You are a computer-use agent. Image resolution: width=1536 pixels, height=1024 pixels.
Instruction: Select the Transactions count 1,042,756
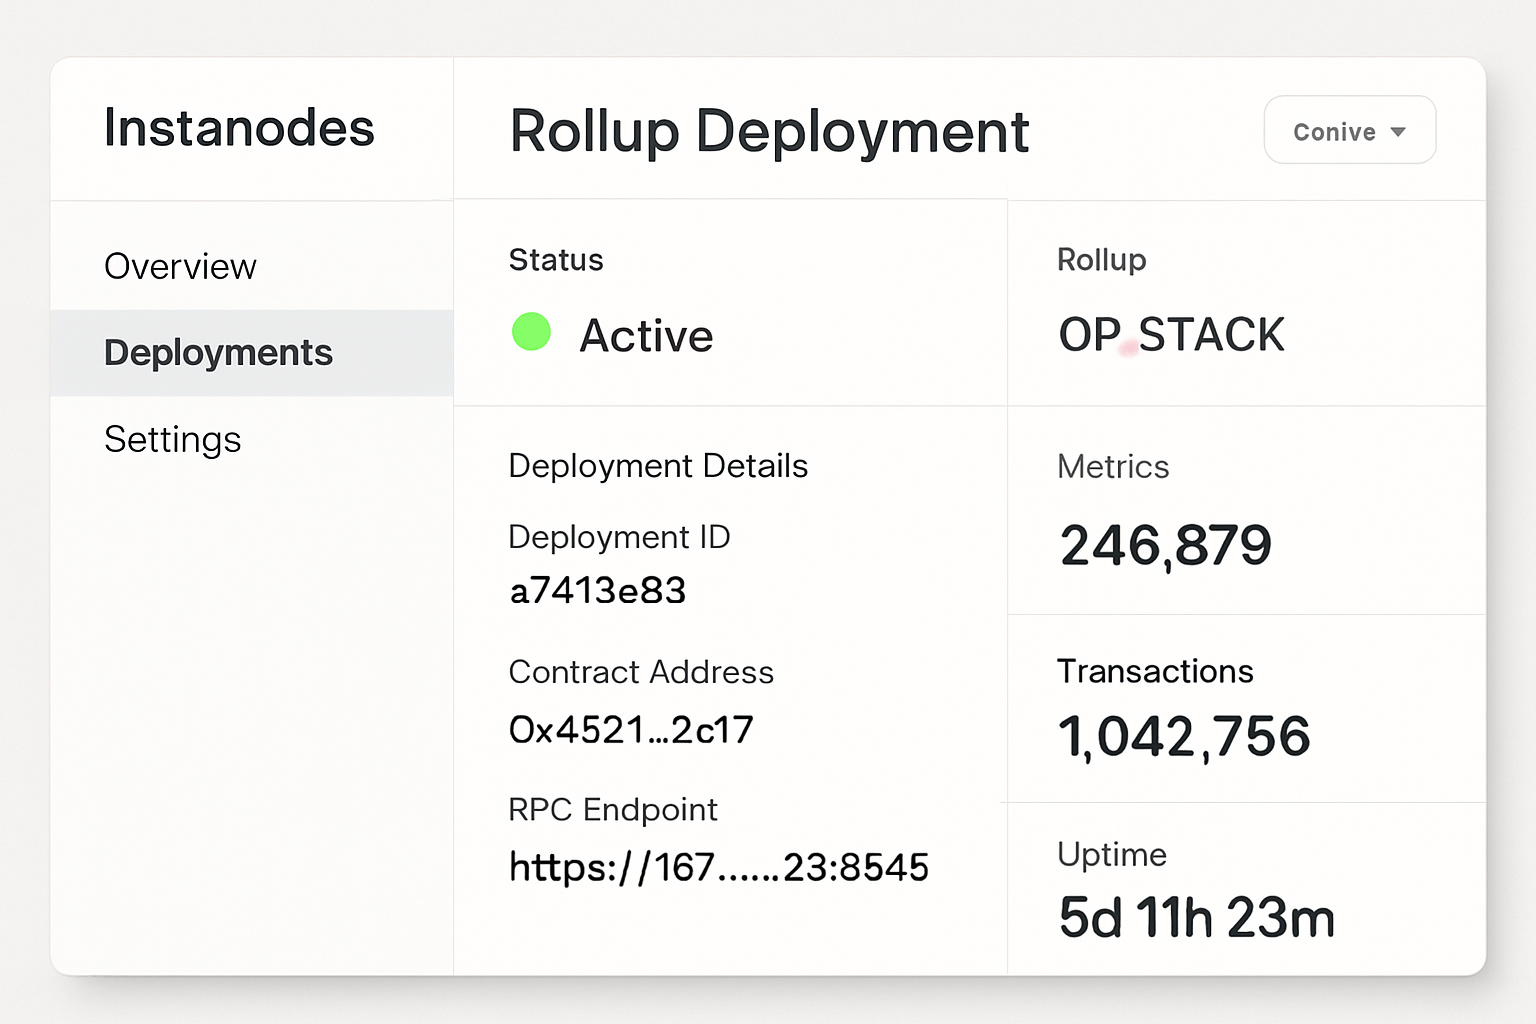coord(1184,735)
